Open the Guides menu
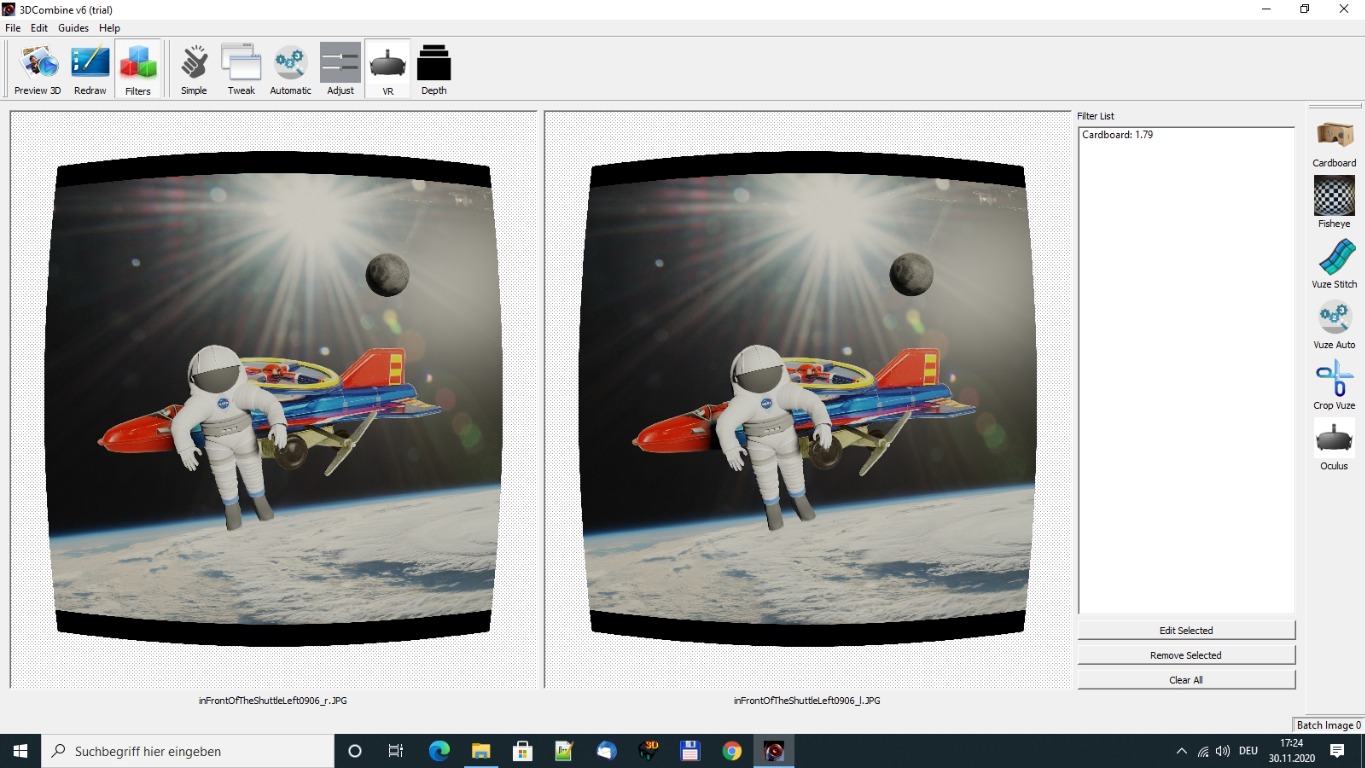Screen dimensions: 1365x768 point(73,28)
